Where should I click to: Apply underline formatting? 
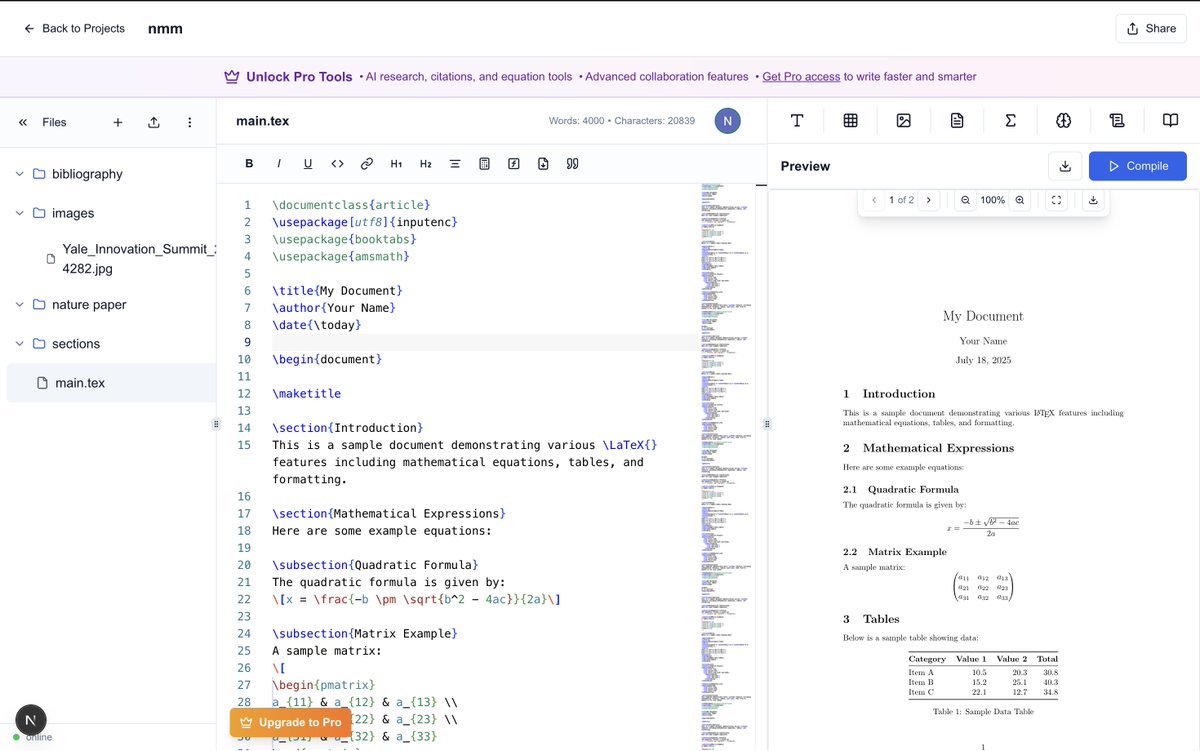coord(308,164)
